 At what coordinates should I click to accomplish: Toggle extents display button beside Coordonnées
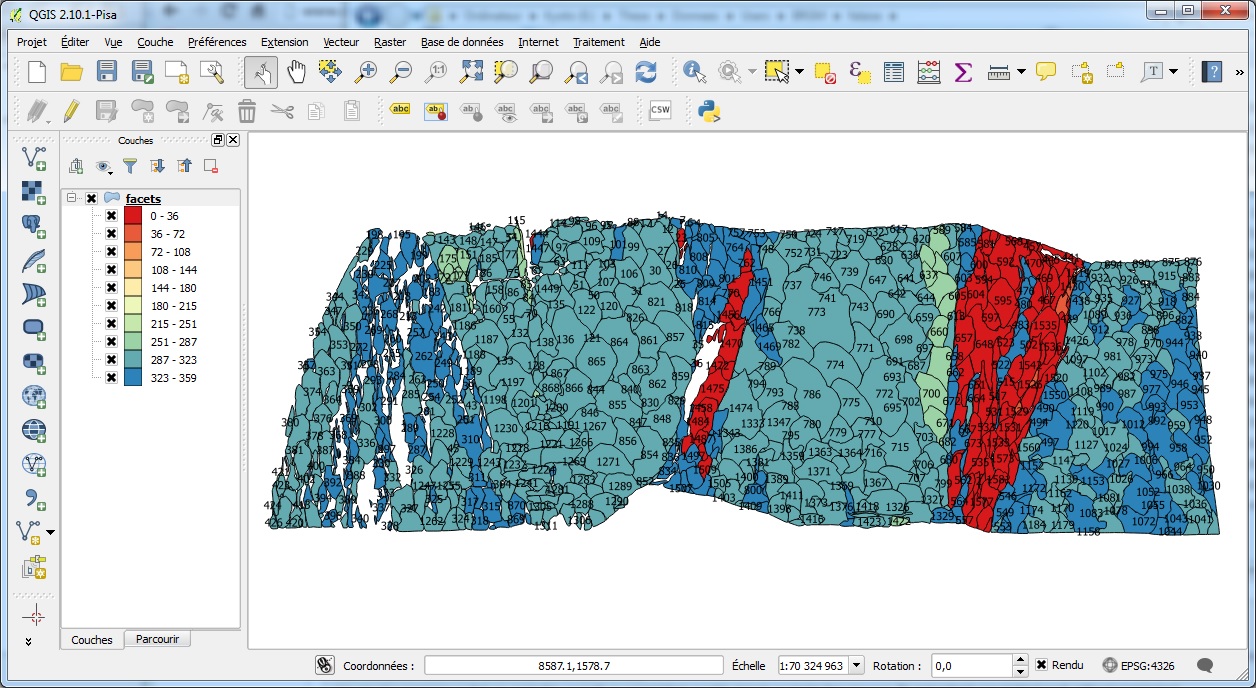point(324,665)
